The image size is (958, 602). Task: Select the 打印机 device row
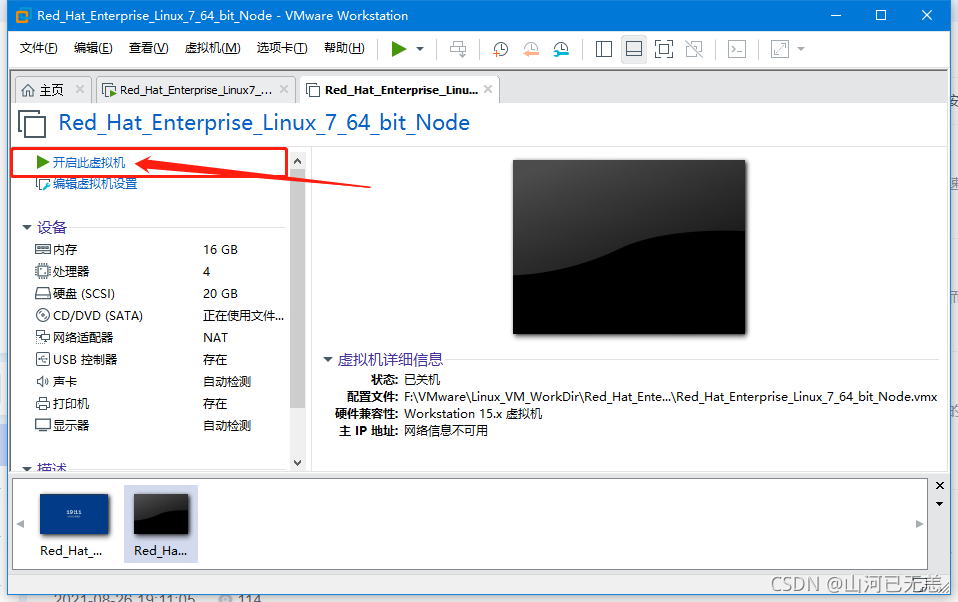pyautogui.click(x=159, y=403)
